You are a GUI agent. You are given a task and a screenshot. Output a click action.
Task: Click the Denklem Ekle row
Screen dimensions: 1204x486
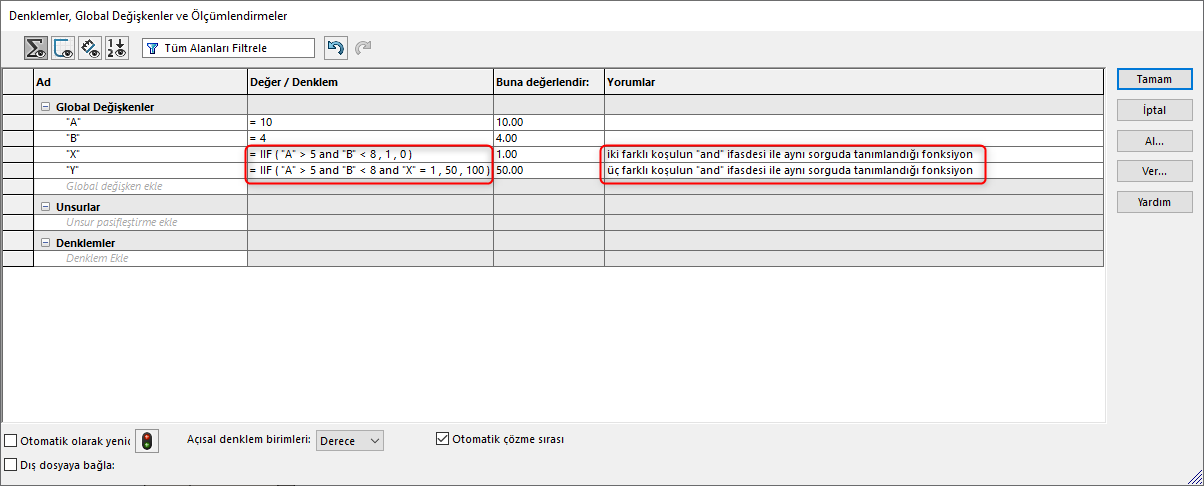(140, 258)
